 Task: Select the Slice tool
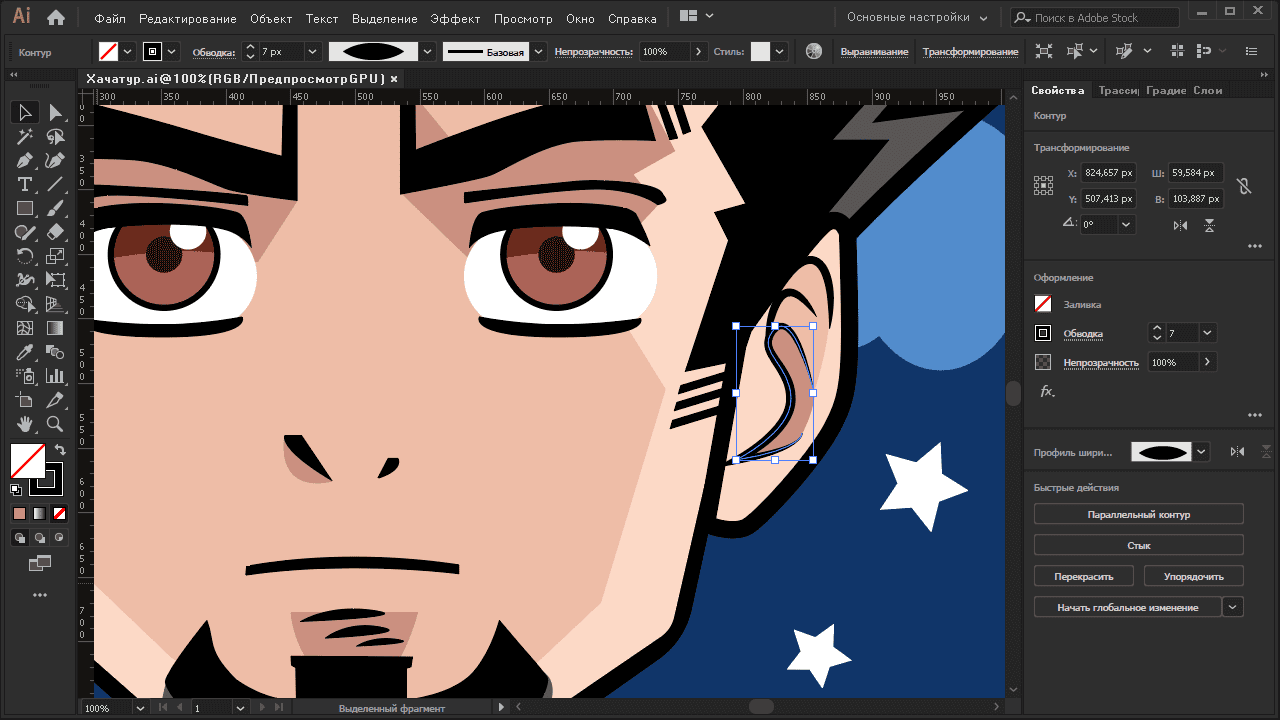(x=55, y=401)
